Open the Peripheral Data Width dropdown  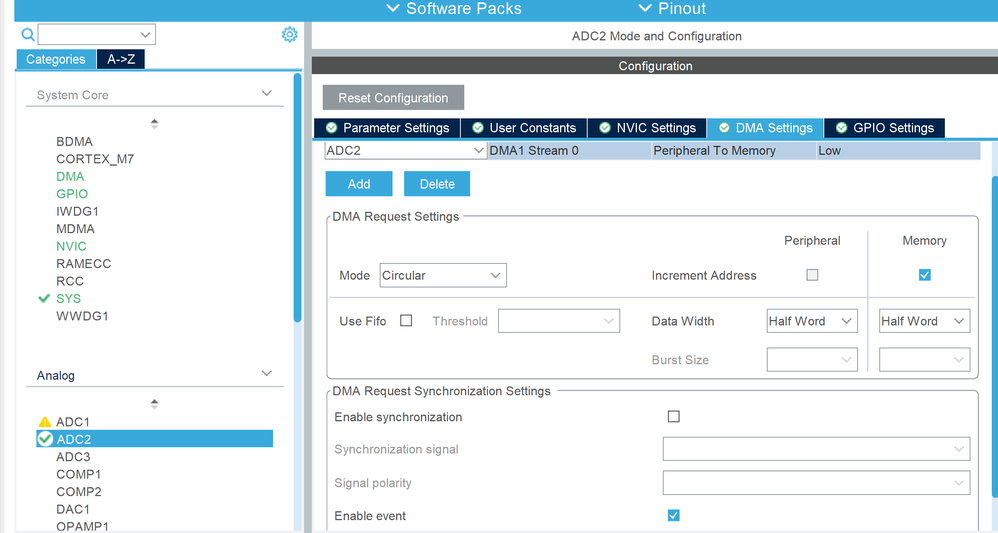812,321
